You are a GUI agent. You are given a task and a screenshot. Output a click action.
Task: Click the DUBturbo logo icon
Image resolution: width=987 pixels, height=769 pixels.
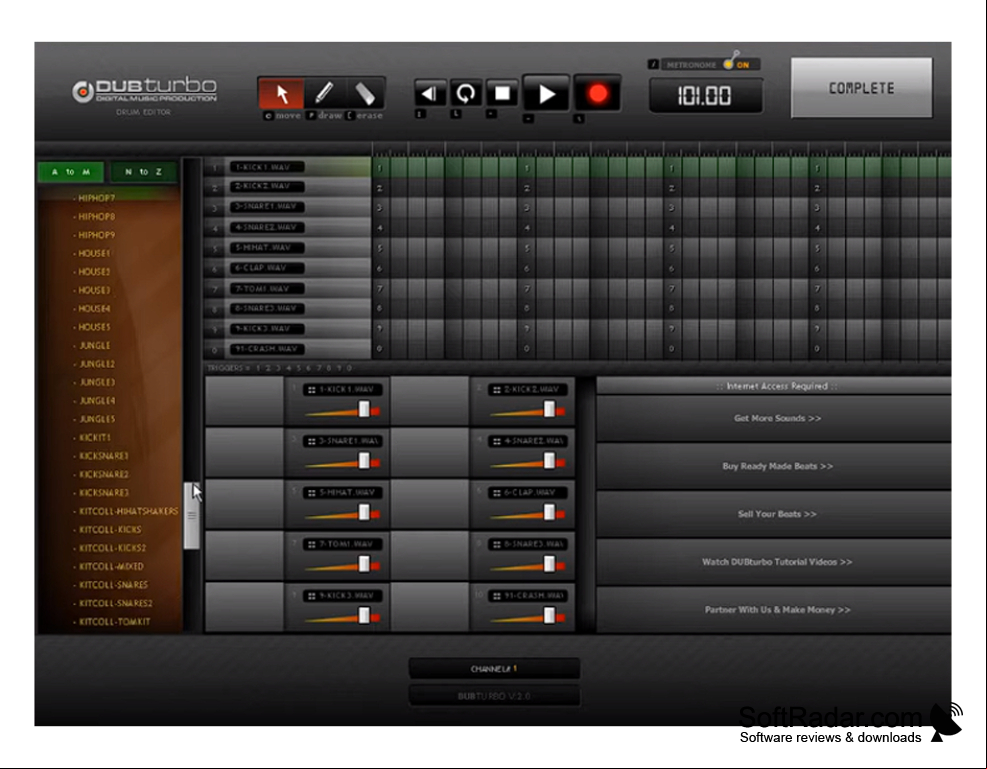tap(82, 92)
